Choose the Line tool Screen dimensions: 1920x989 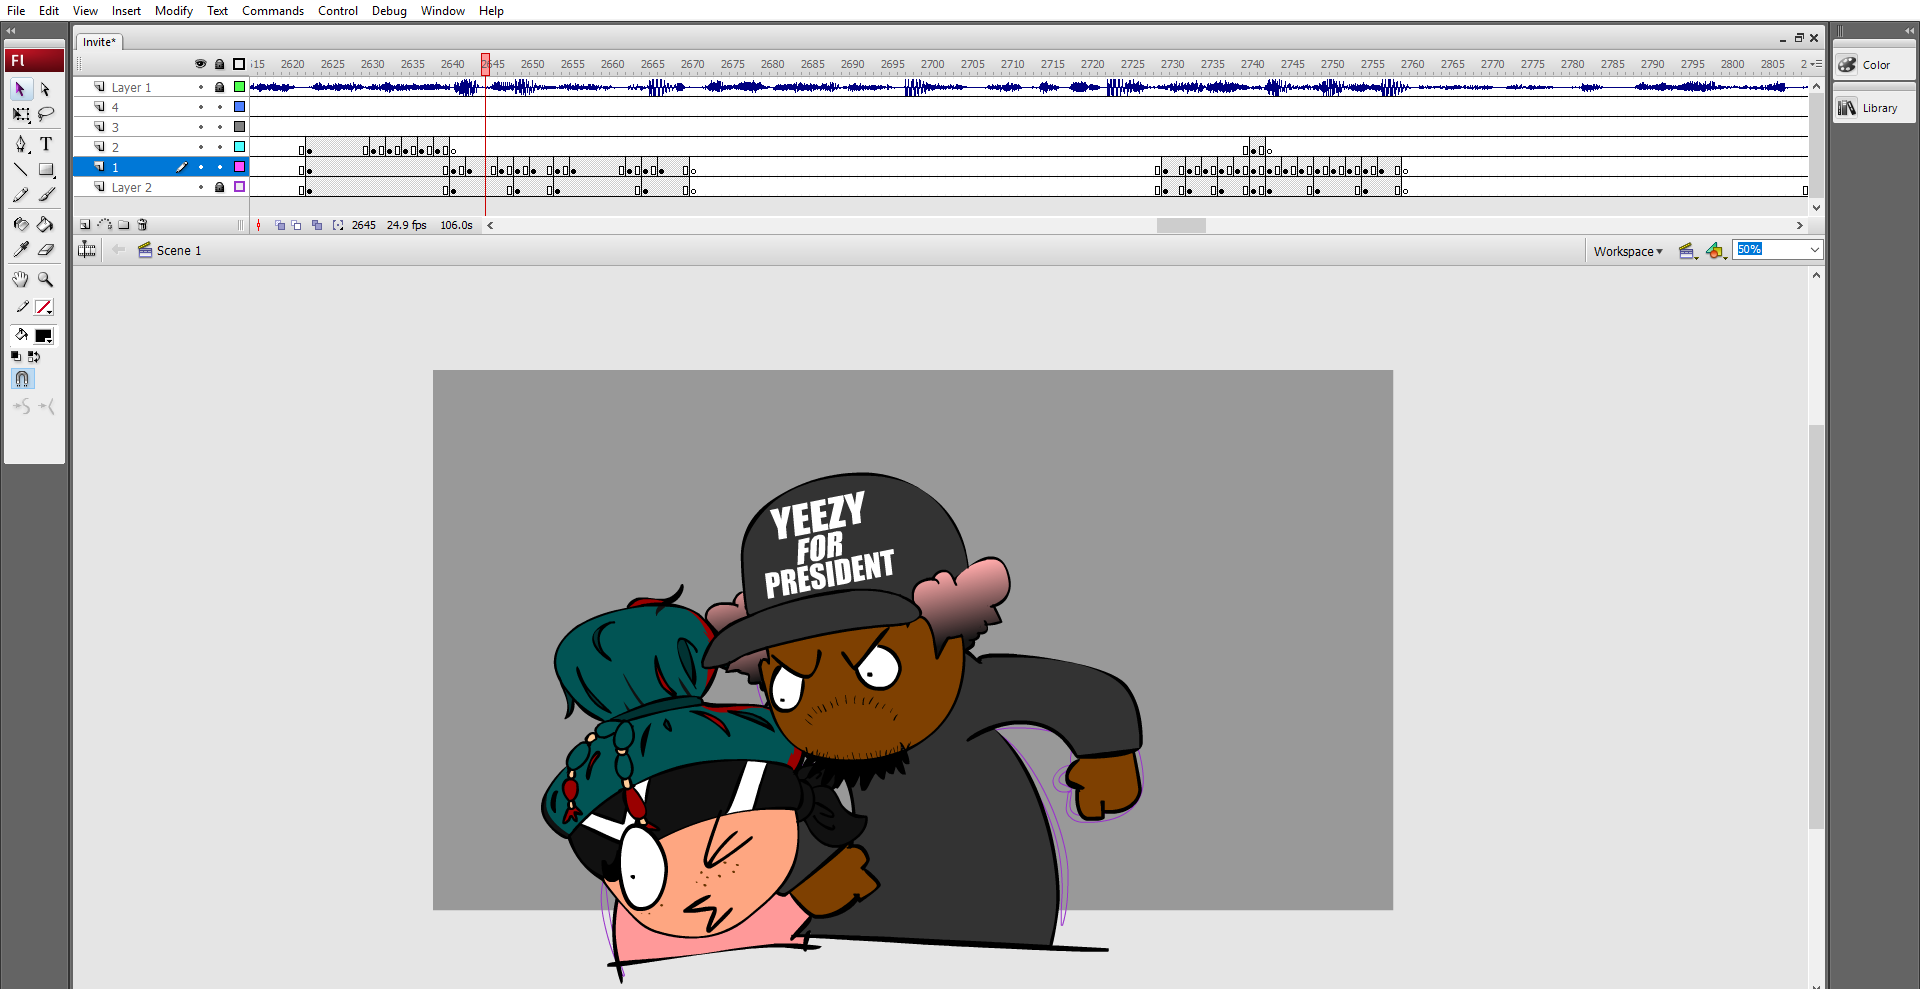coord(20,169)
